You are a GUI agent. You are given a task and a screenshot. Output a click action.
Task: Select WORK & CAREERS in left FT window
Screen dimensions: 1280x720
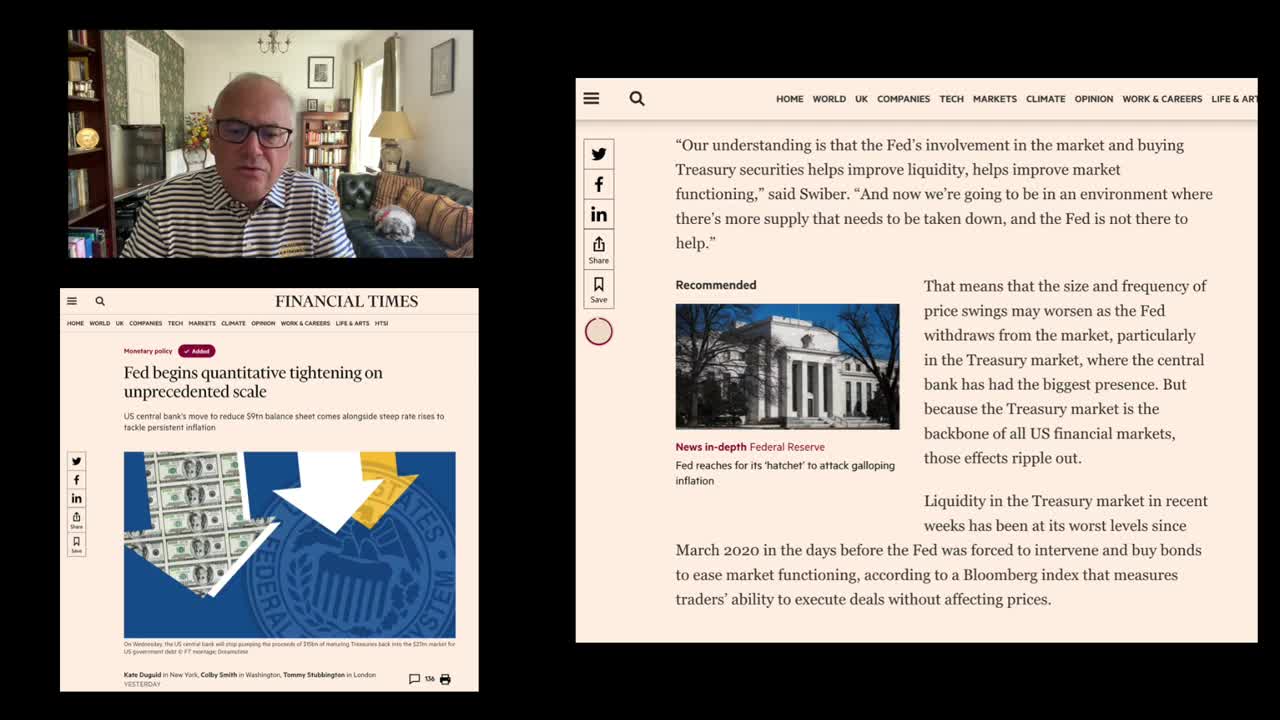point(305,323)
